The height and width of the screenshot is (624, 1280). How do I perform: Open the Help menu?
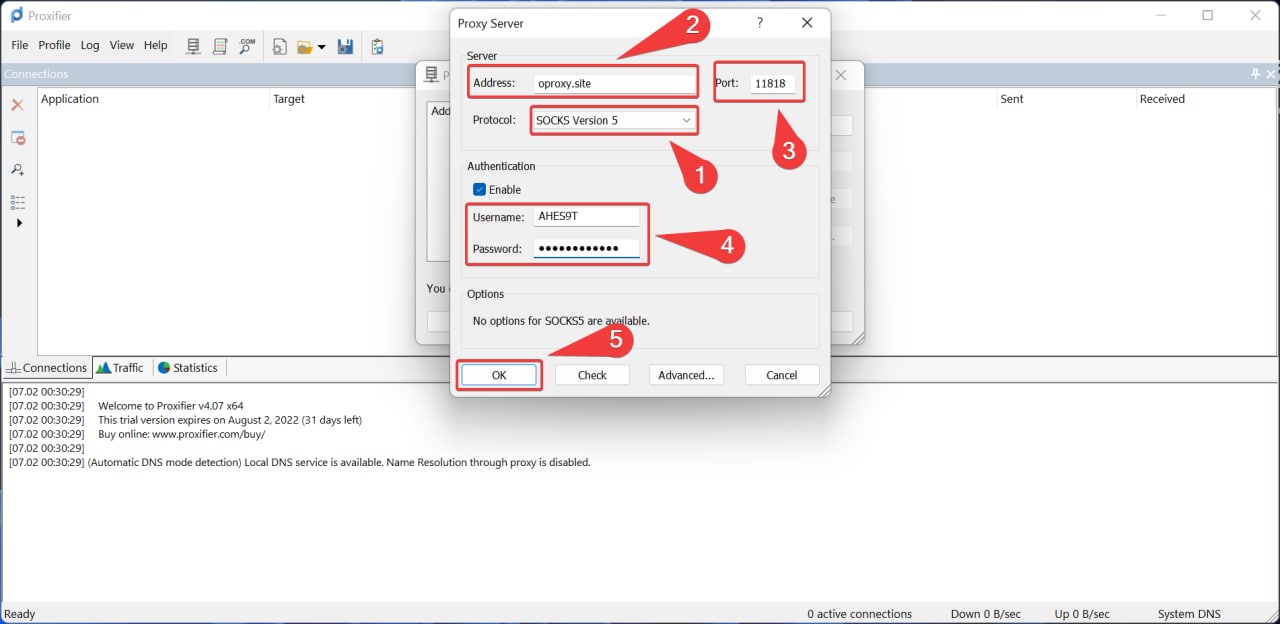click(156, 45)
